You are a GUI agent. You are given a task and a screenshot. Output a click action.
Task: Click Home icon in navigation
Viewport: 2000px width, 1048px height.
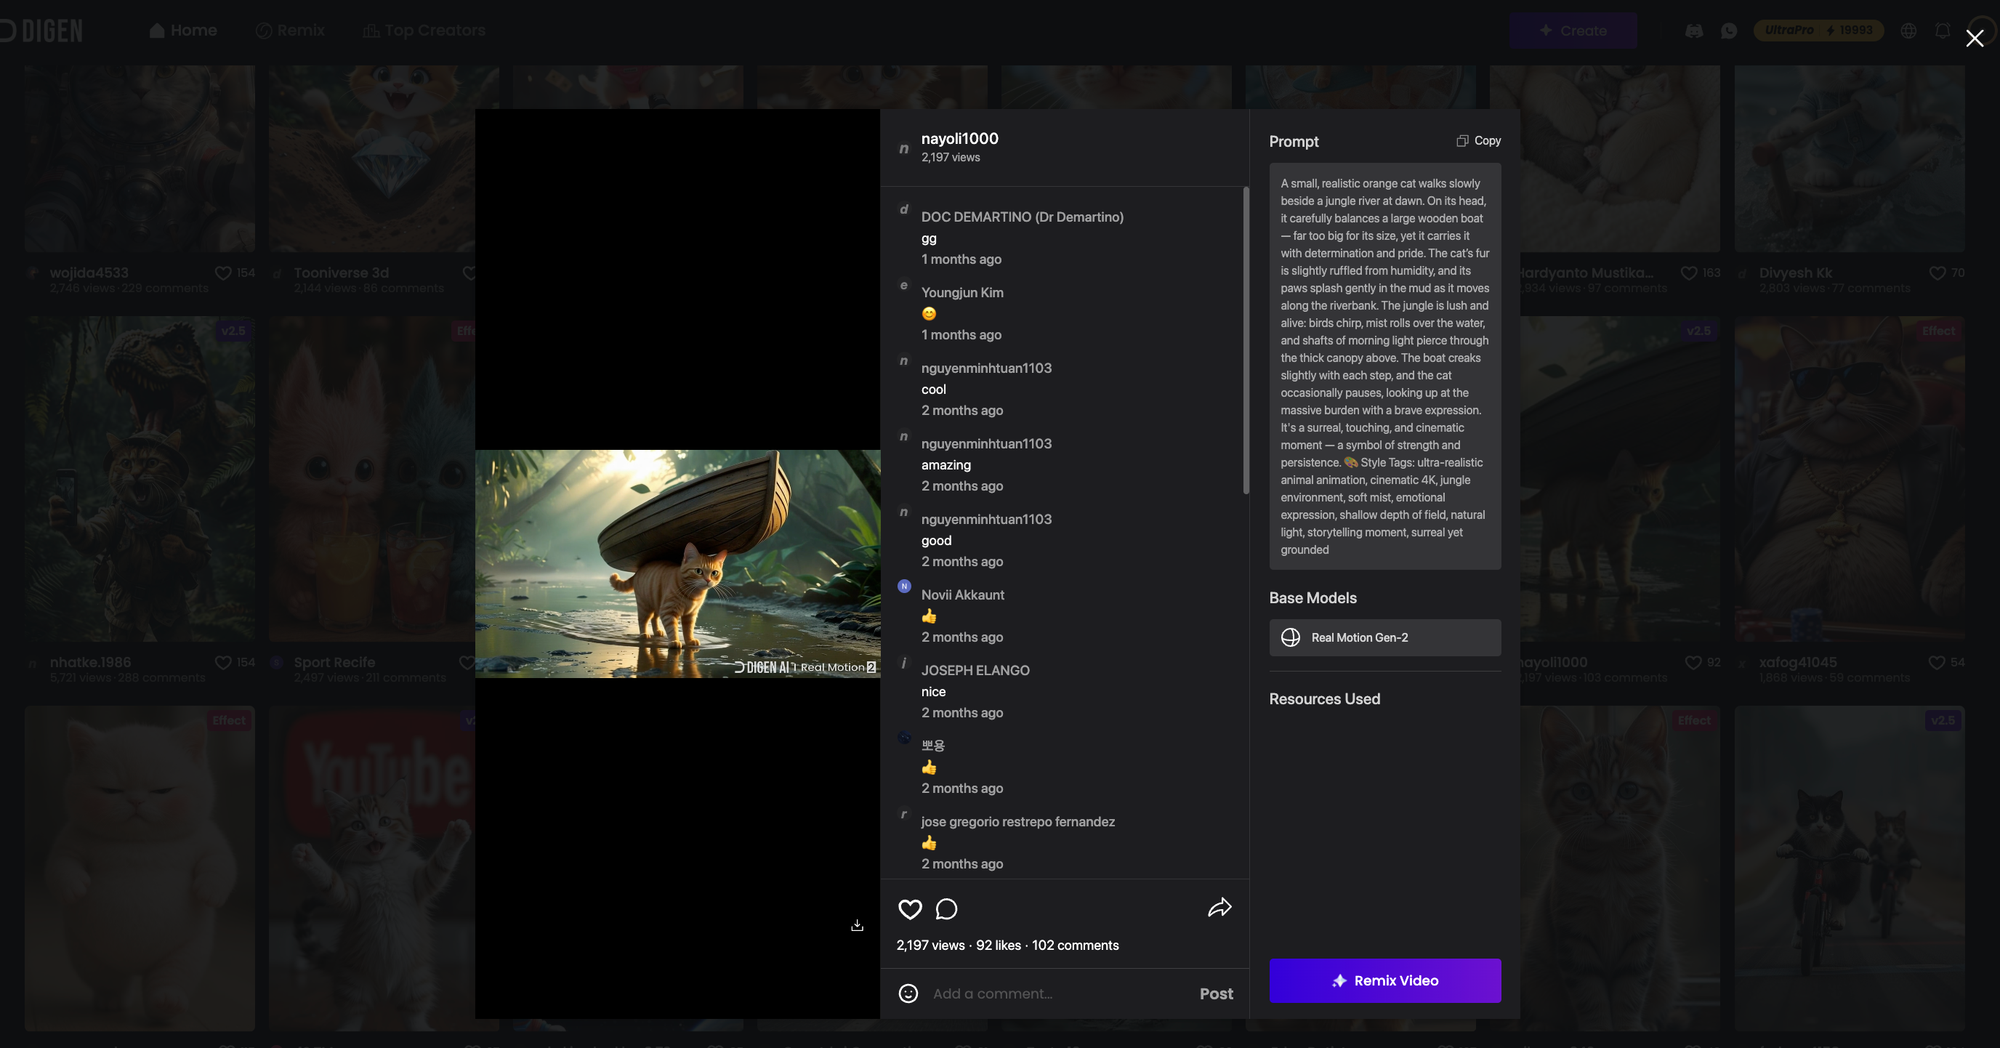pos(157,31)
